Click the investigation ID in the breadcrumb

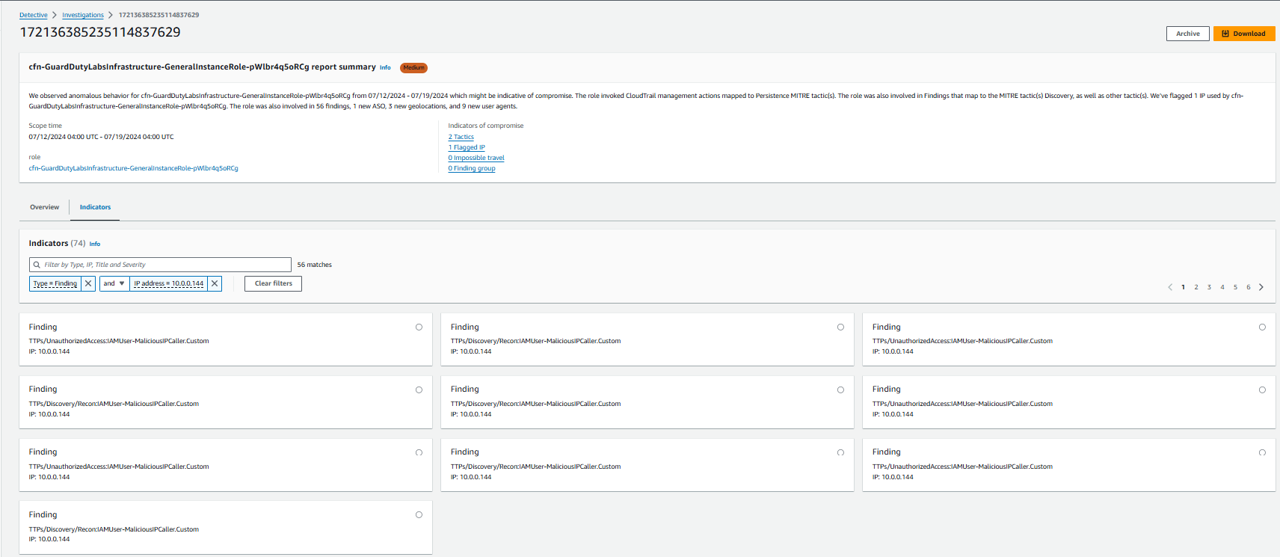pyautogui.click(x=159, y=15)
